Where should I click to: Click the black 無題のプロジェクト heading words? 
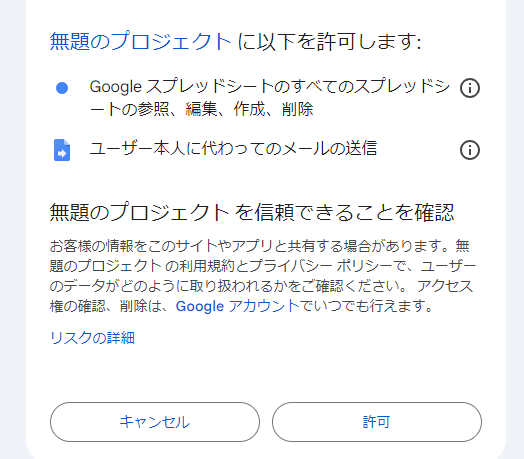[139, 212]
